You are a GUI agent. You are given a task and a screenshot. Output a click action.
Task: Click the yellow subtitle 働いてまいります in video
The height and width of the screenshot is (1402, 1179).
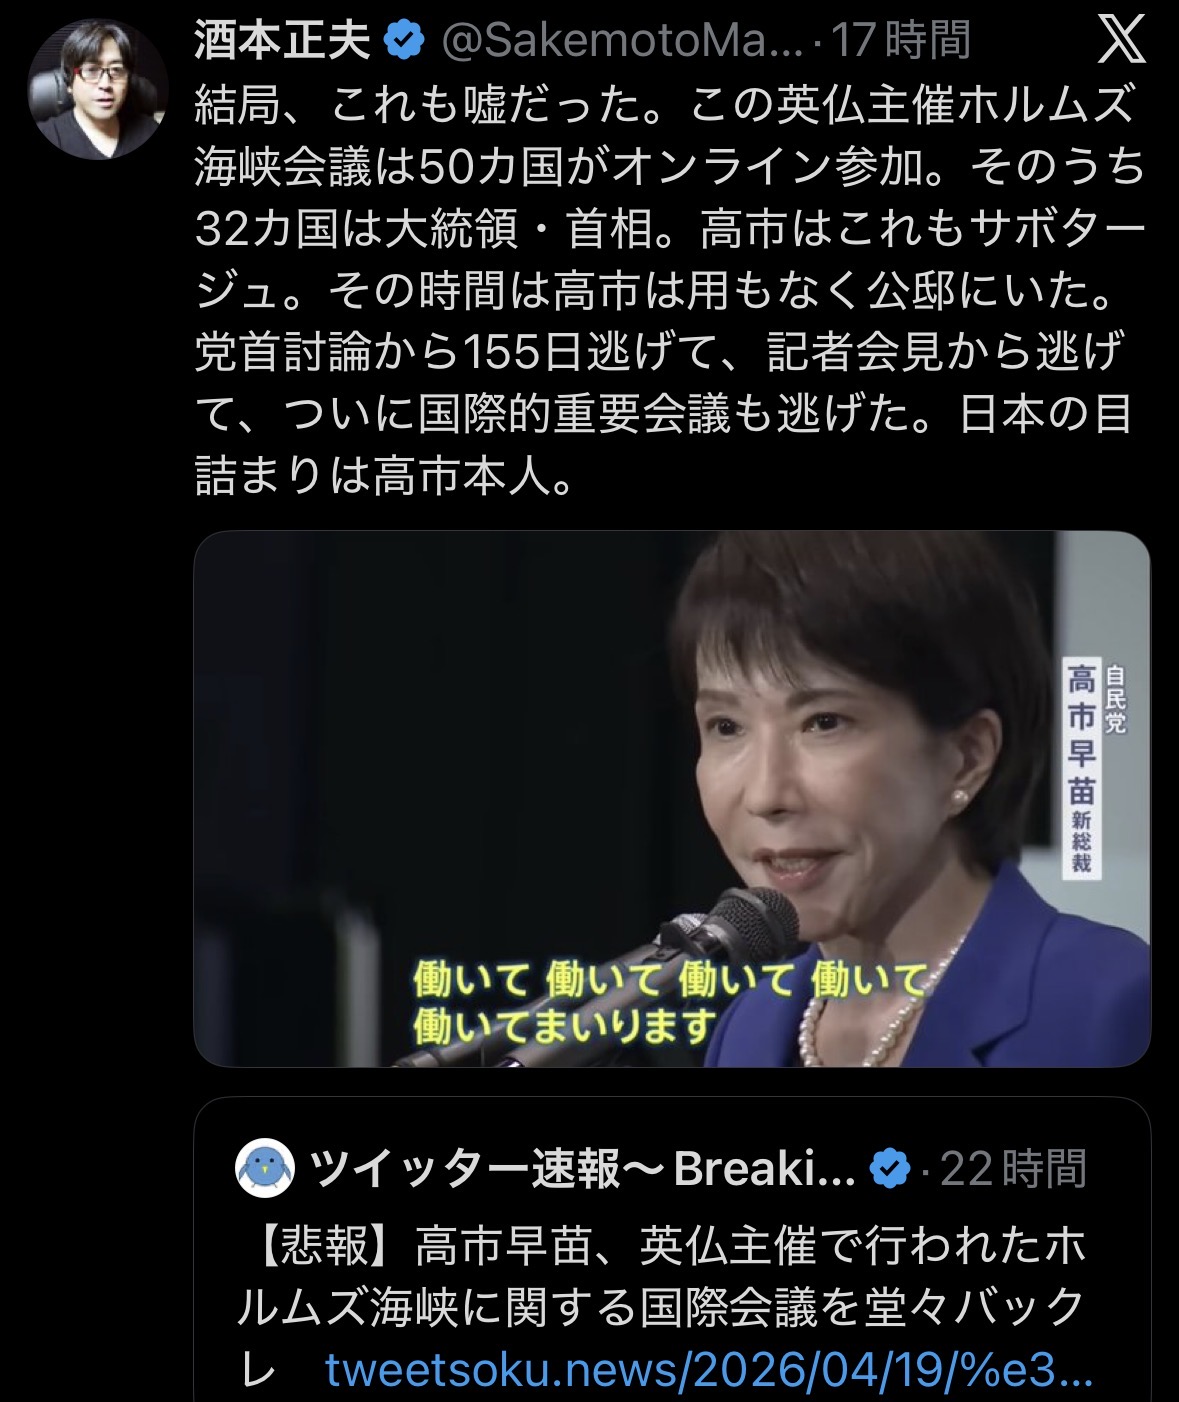pyautogui.click(x=566, y=1025)
